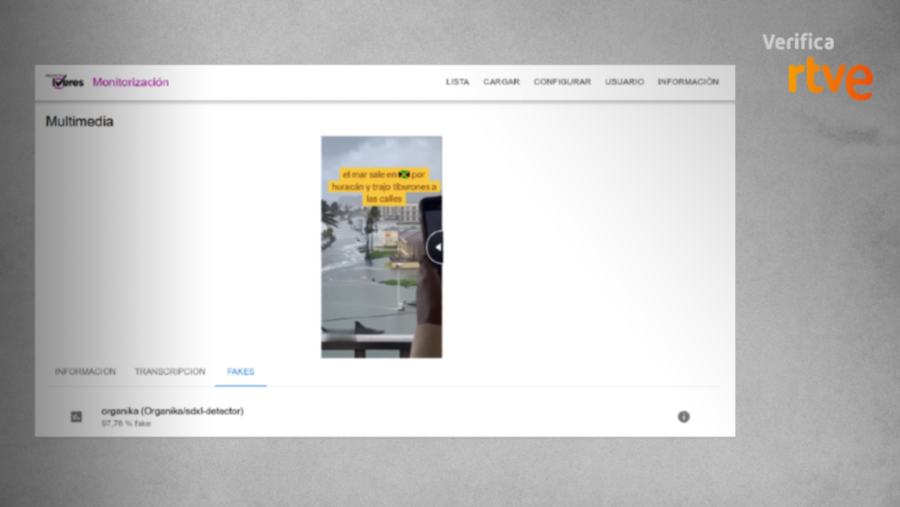Select USUARIO in the top navigation
Viewport: 900px width, 507px height.
[x=624, y=82]
